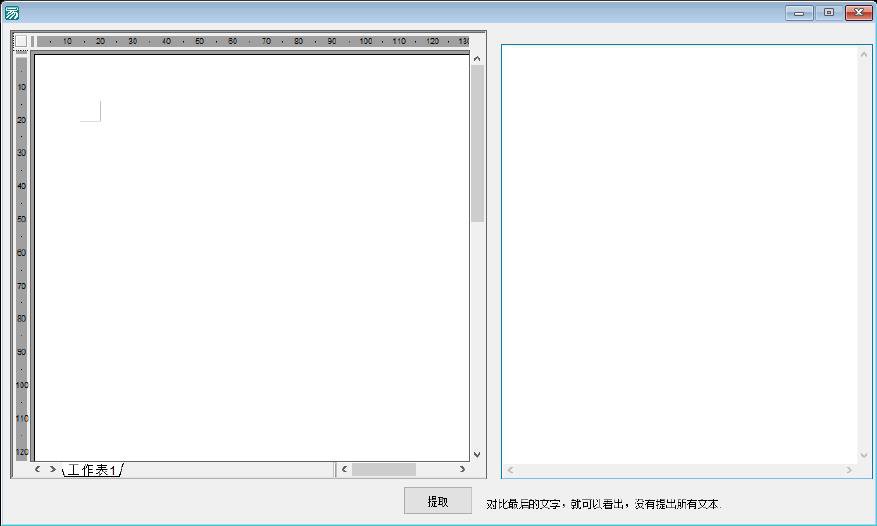Click the left arrow under the right text pane

point(510,470)
